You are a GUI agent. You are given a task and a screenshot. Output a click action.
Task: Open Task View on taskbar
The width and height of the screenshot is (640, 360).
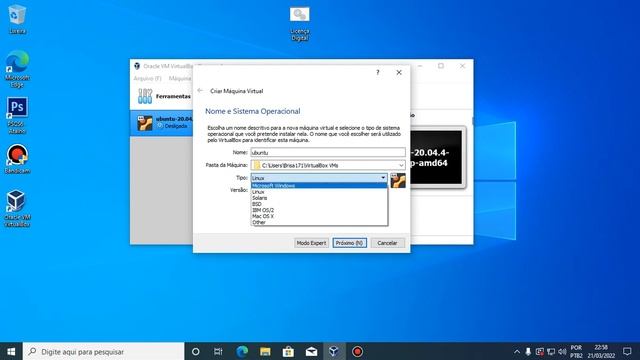click(x=218, y=351)
